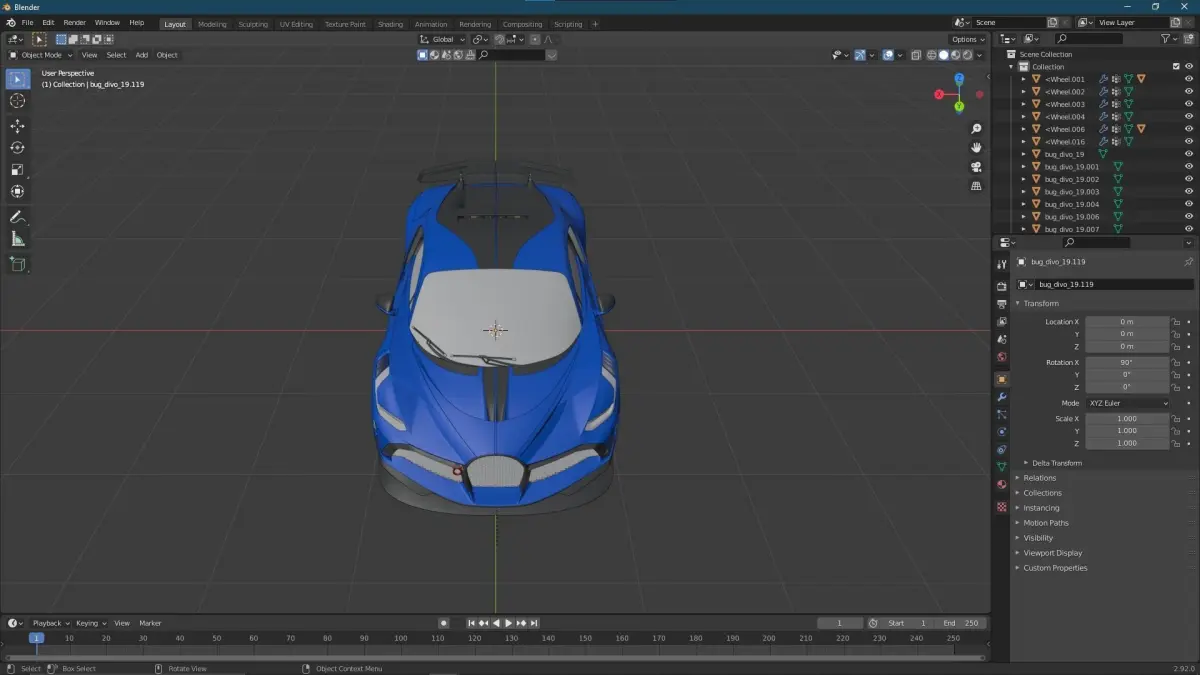Activate the Select Box tool

coord(17,79)
